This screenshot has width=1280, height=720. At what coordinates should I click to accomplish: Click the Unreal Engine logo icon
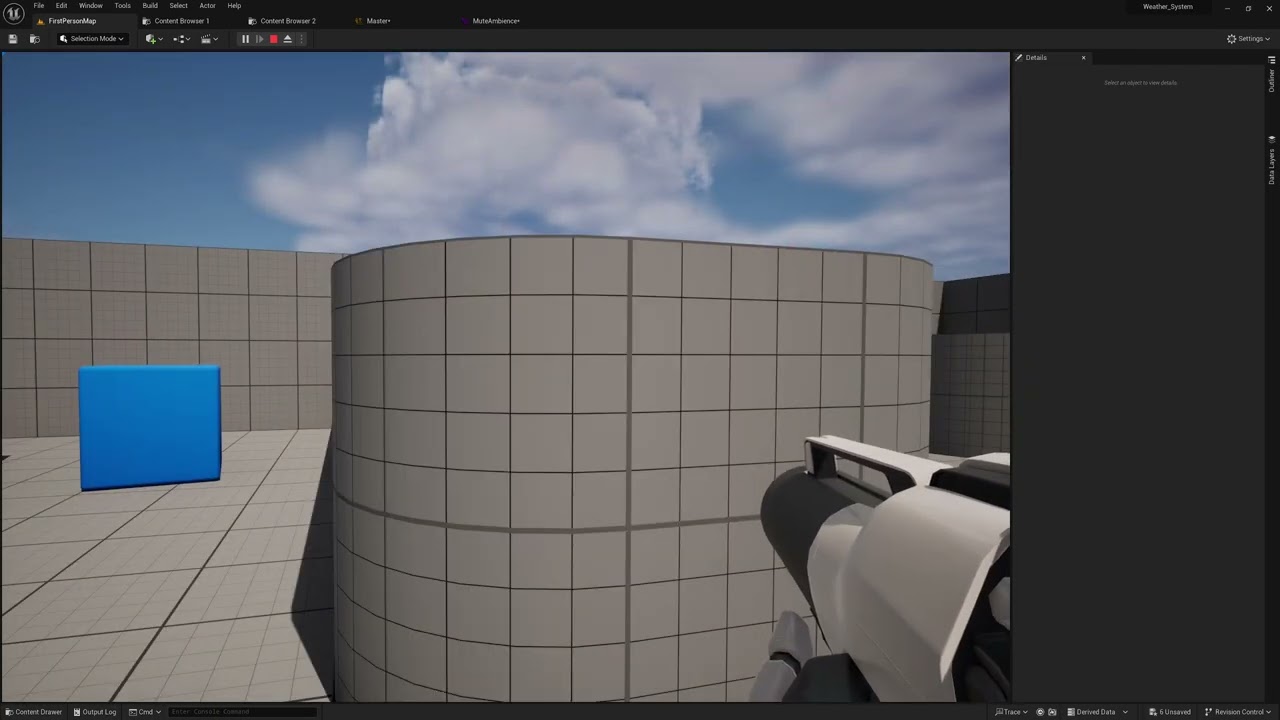(14, 13)
